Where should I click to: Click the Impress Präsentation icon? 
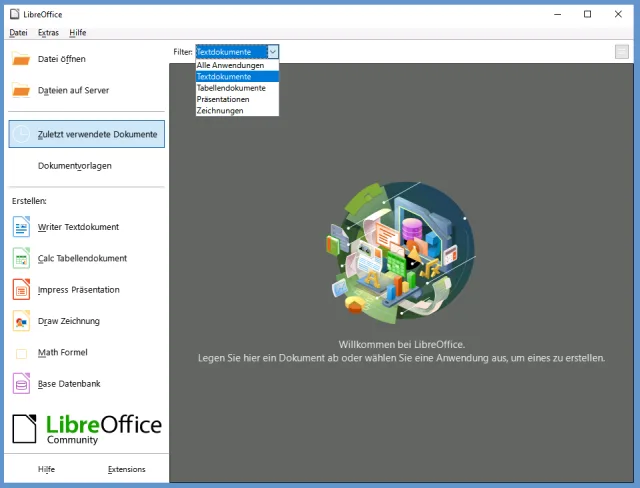click(x=22, y=290)
